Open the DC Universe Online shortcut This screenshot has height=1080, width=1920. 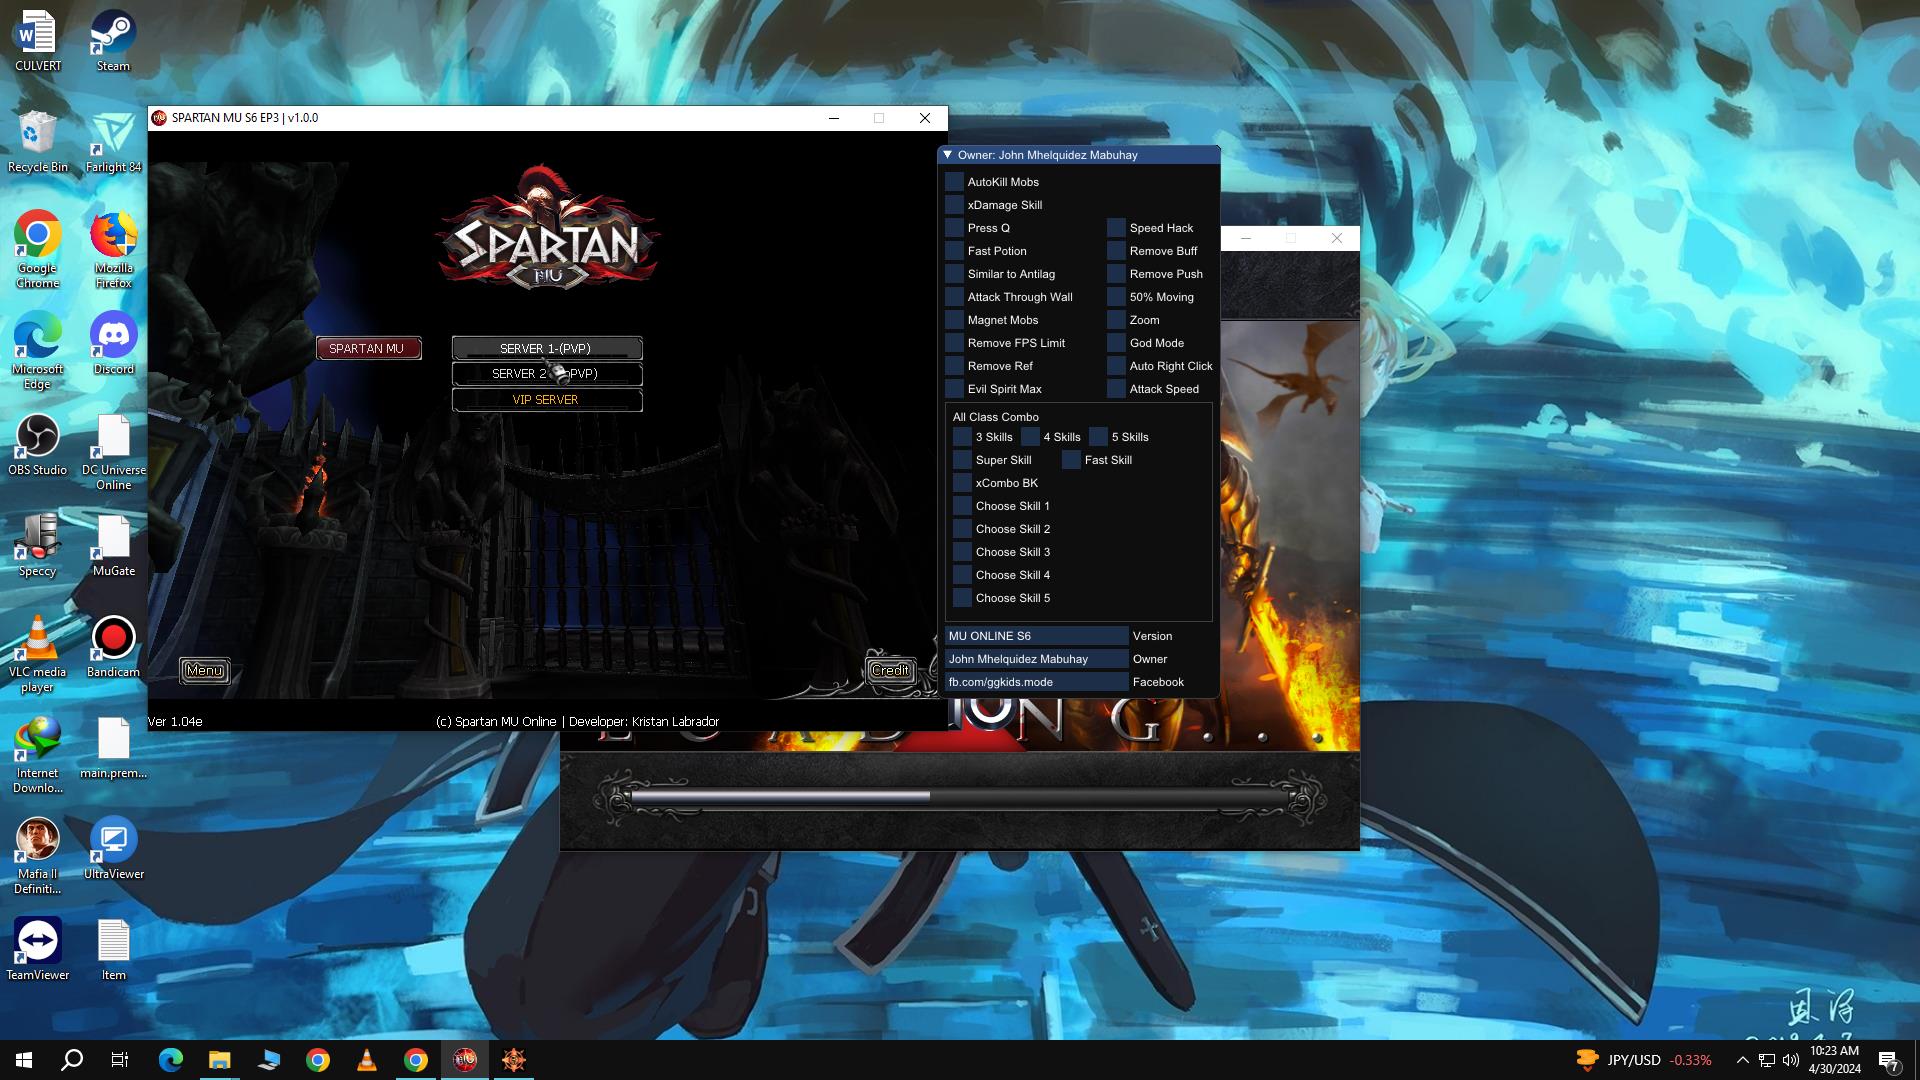[113, 452]
